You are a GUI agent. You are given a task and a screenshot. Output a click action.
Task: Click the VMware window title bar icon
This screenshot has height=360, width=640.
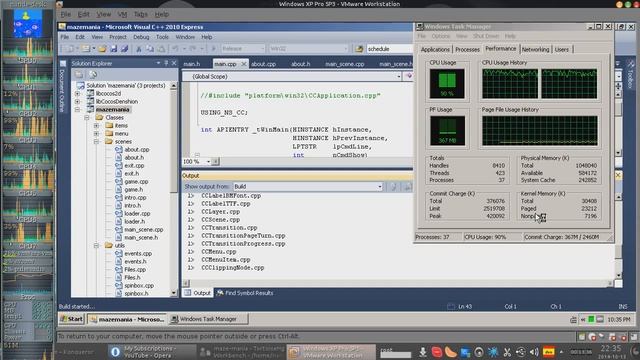point(60,4)
